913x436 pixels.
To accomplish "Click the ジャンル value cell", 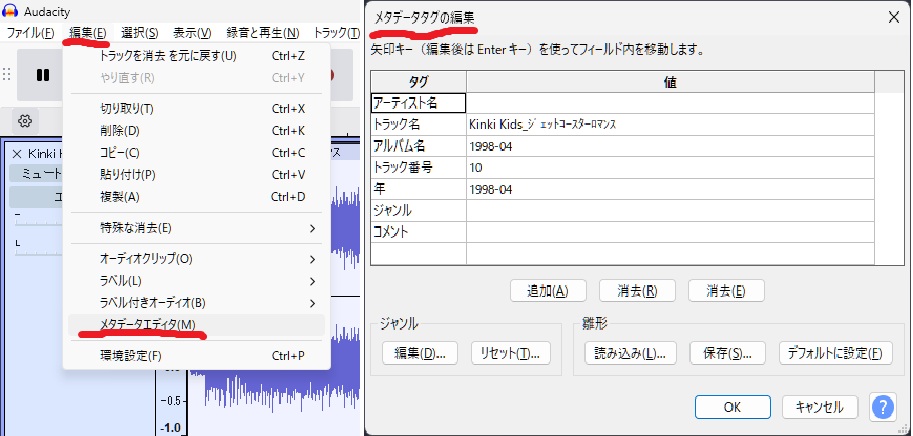I will tap(670, 211).
